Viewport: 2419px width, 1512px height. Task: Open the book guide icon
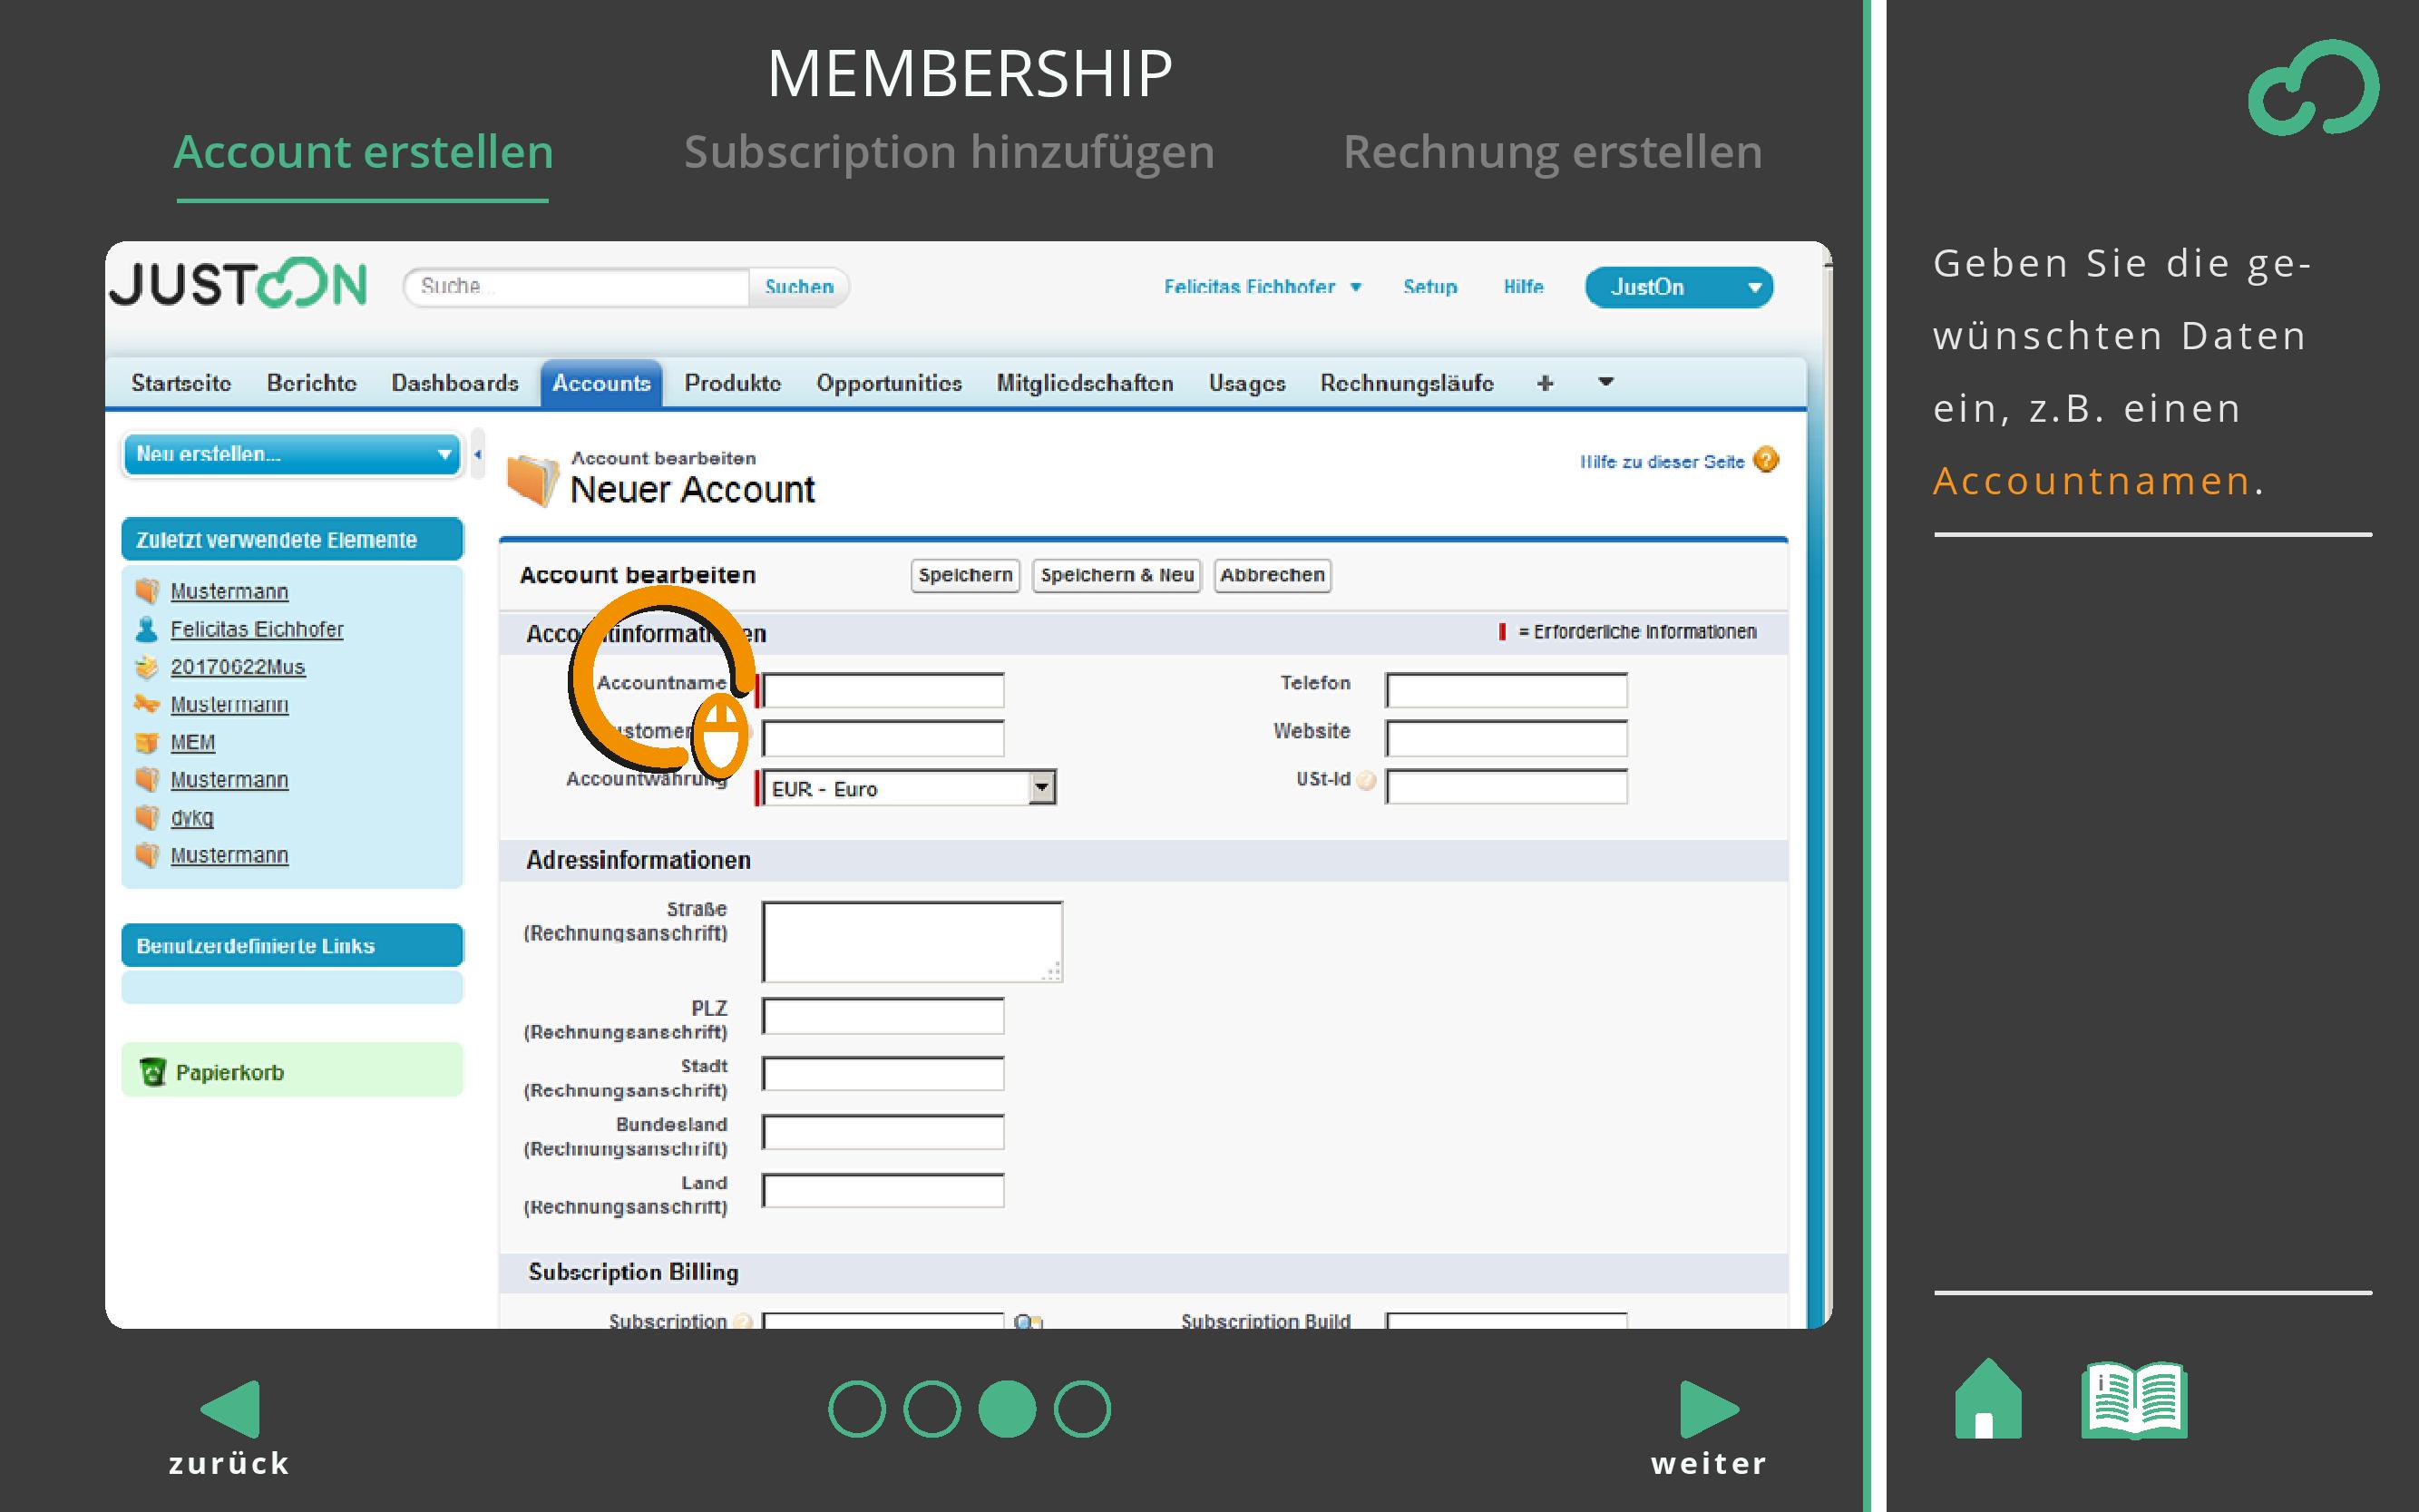[2133, 1400]
